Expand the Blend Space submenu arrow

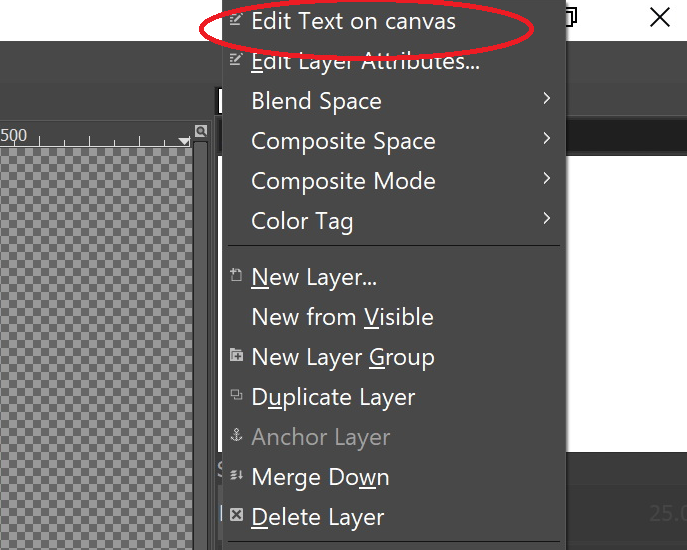pyautogui.click(x=547, y=99)
